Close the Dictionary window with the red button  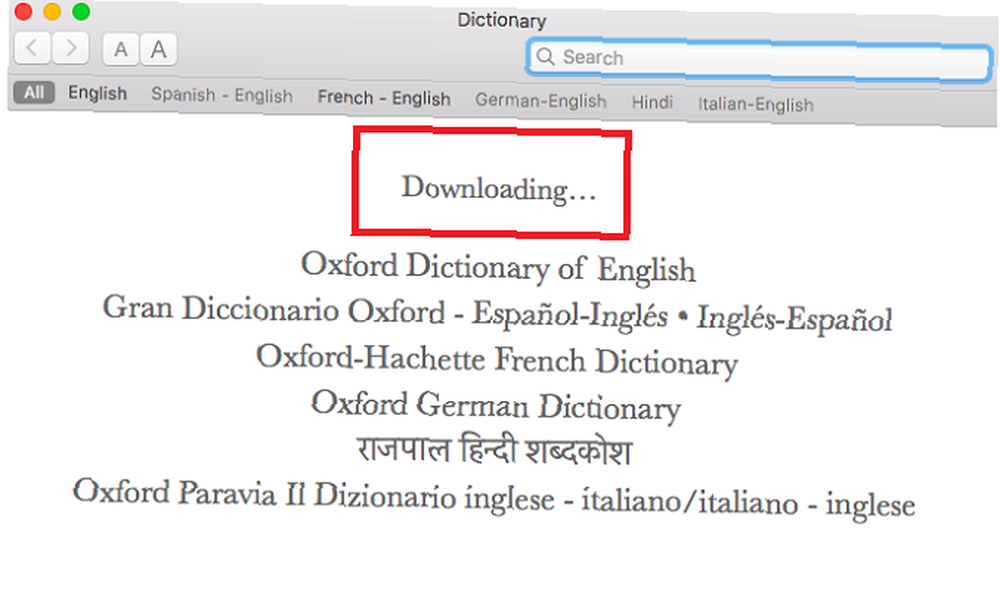24,11
